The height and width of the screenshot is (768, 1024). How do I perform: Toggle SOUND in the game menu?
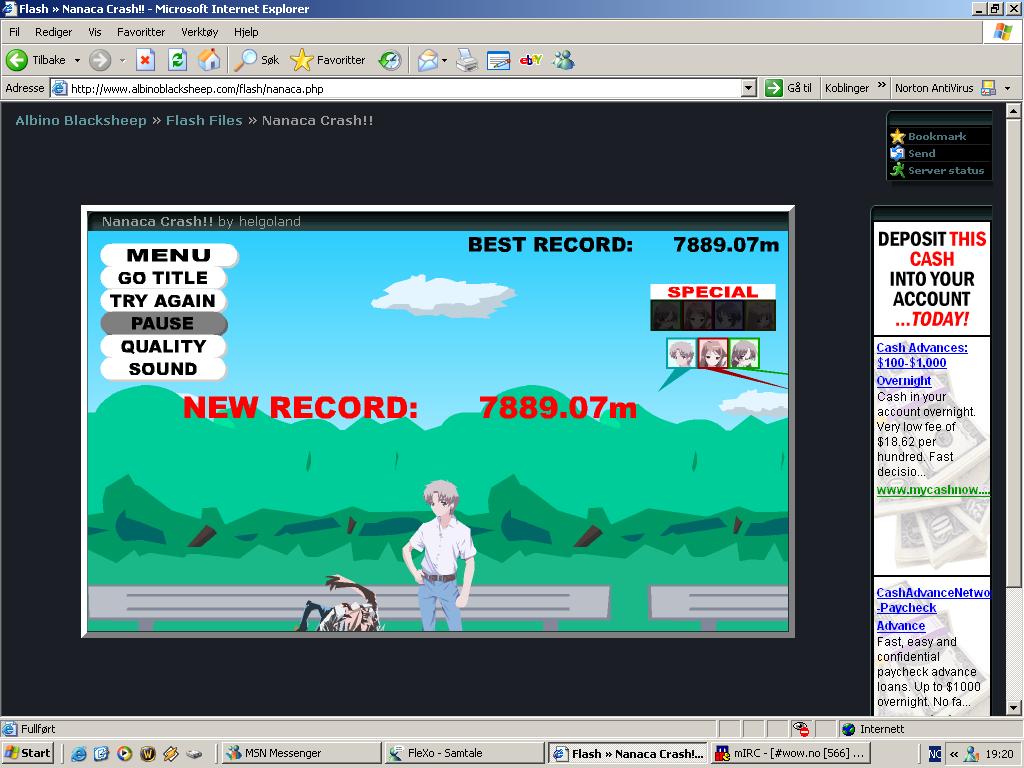[x=163, y=369]
